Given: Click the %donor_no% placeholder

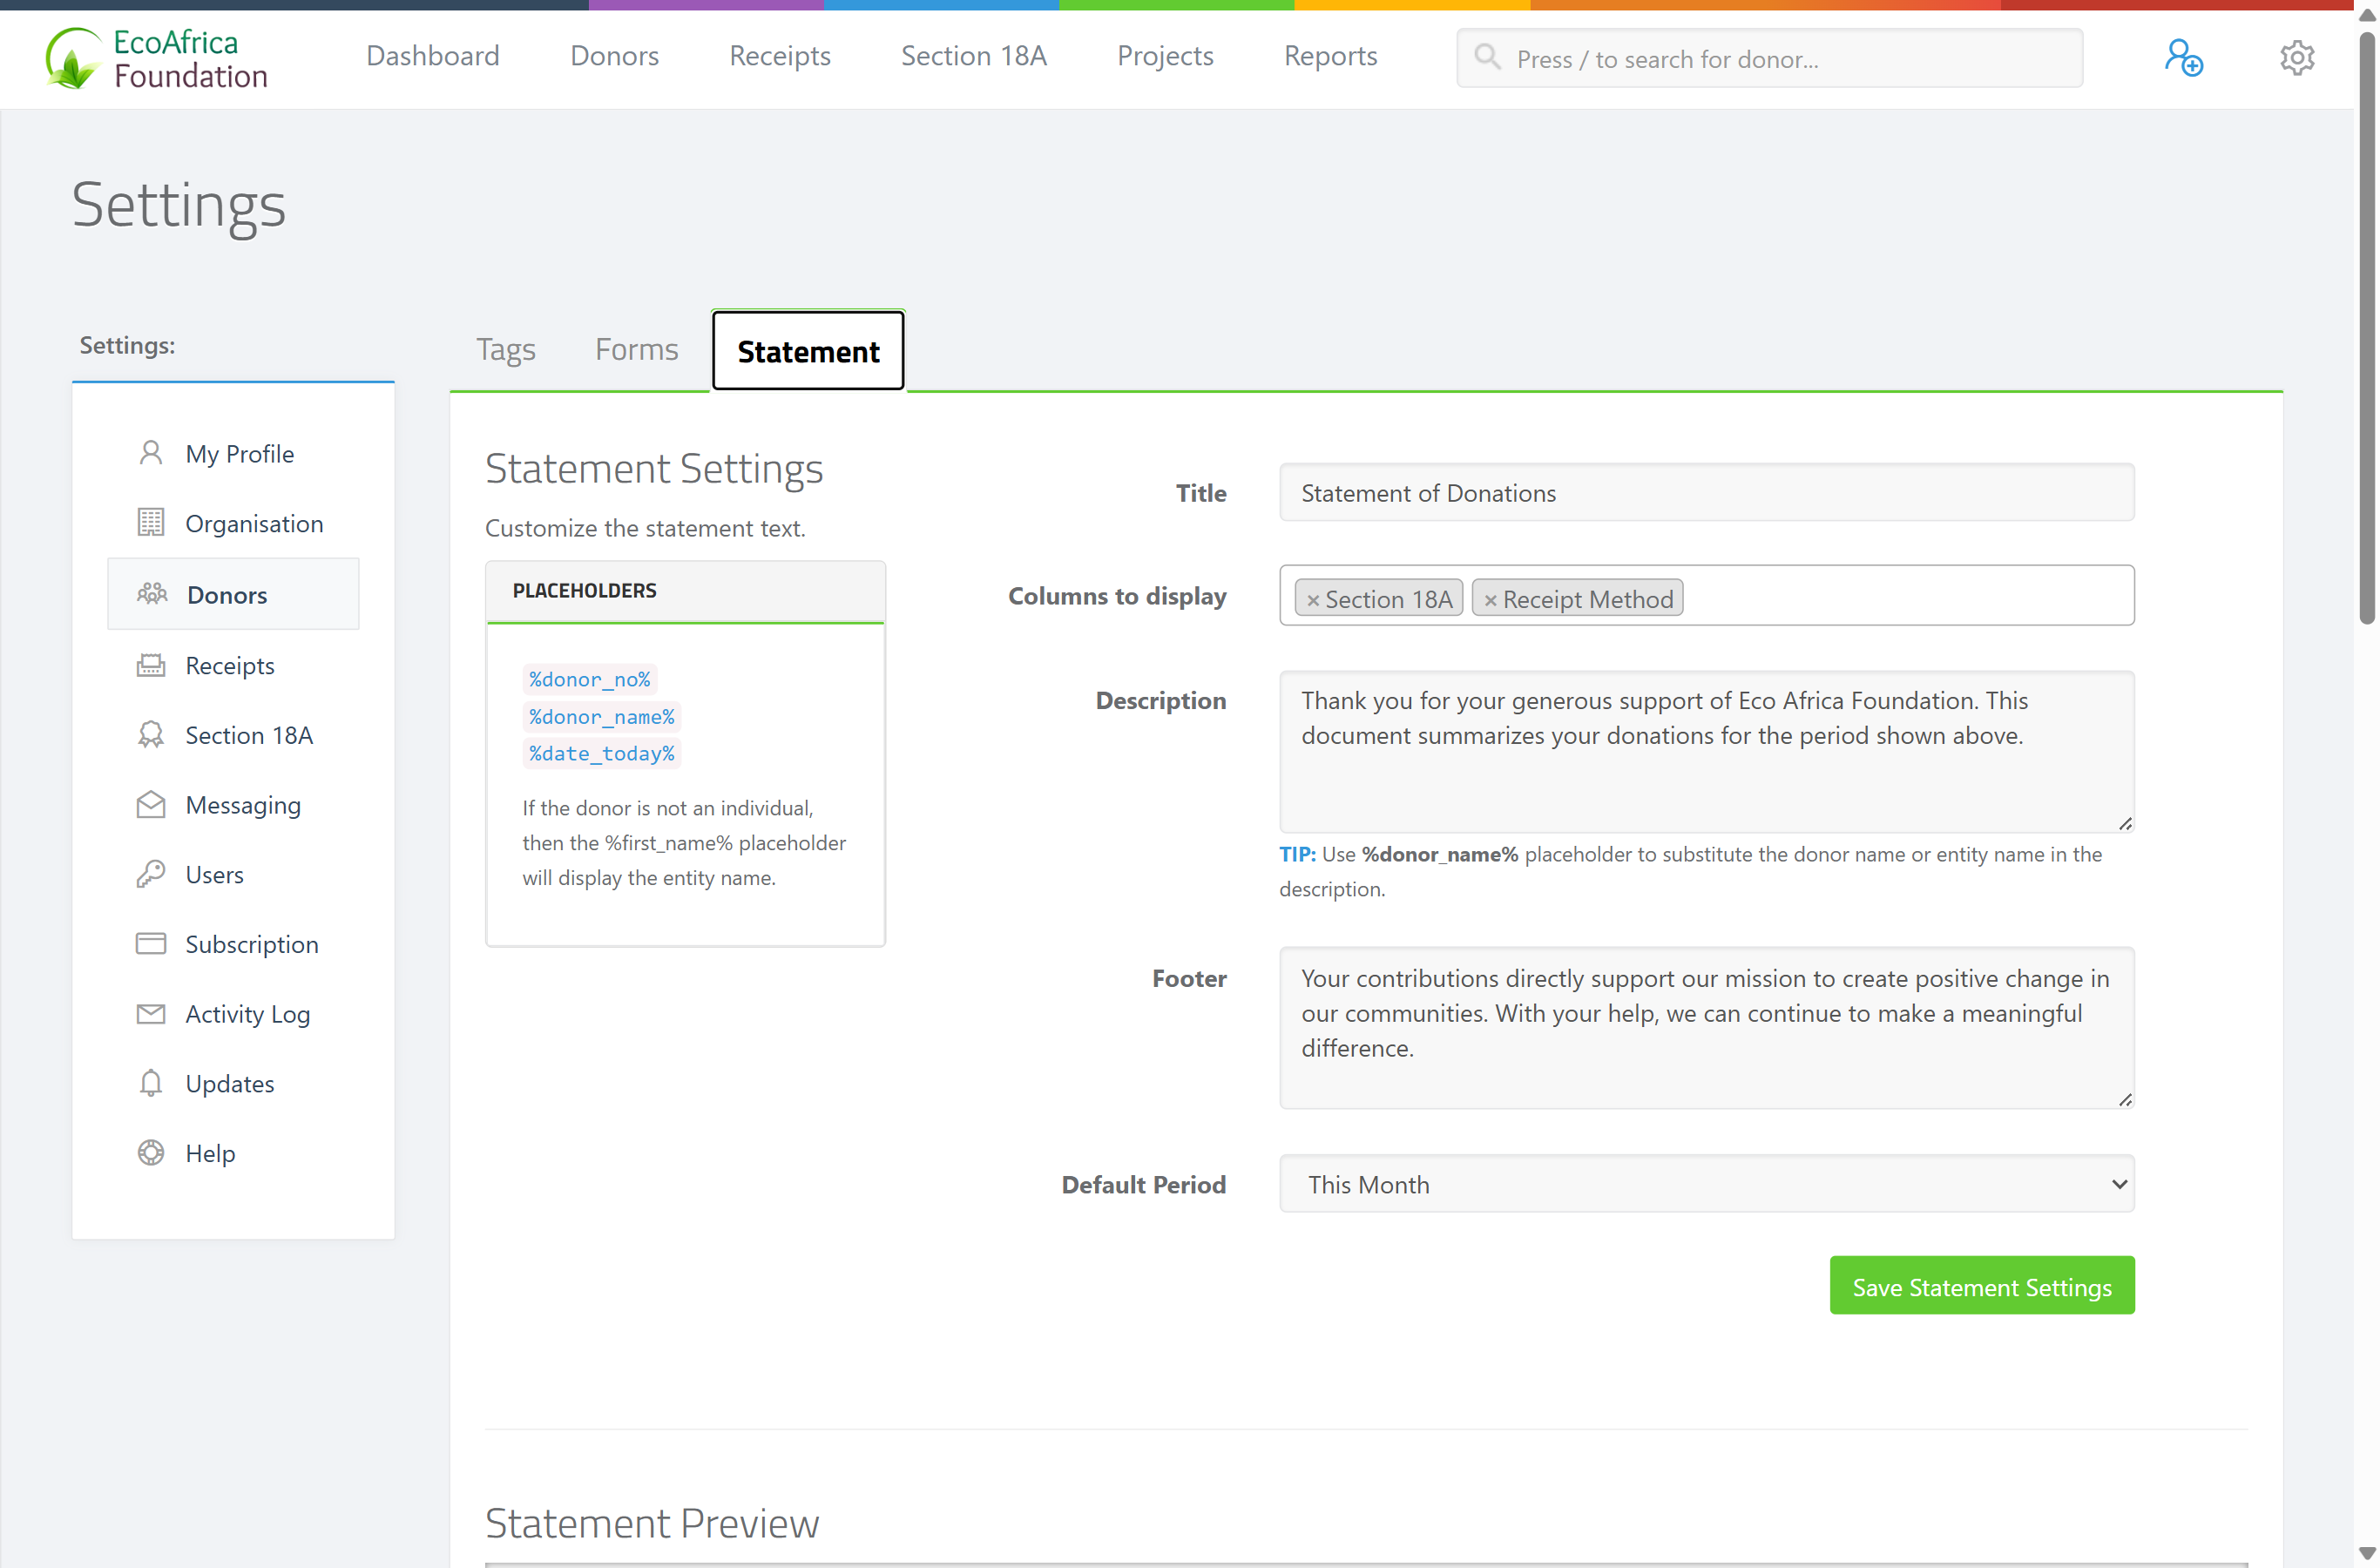Looking at the screenshot, I should click(589, 679).
